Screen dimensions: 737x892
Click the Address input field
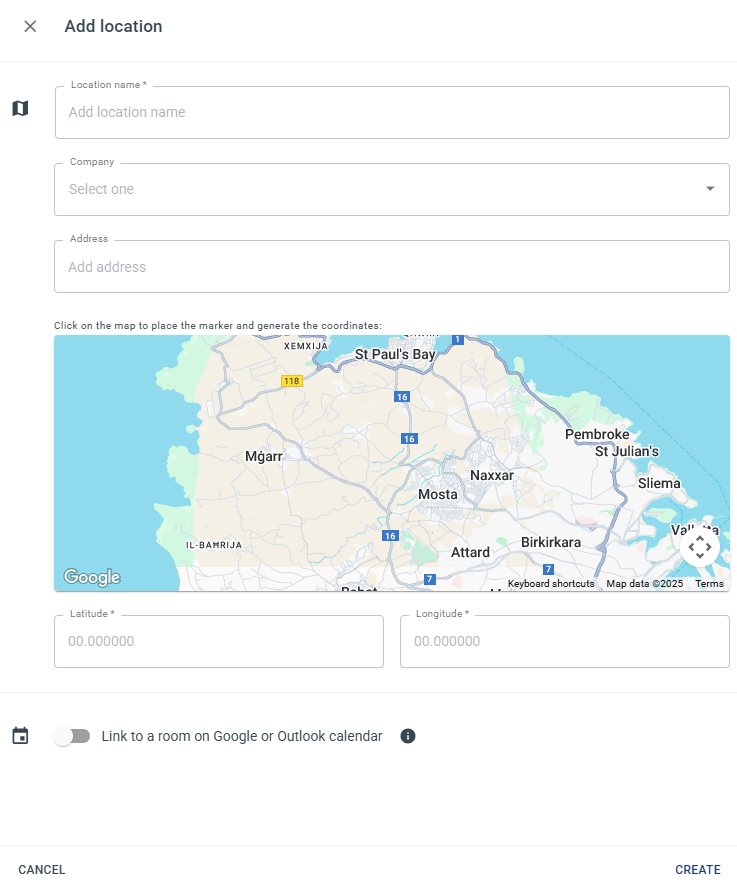click(x=392, y=267)
